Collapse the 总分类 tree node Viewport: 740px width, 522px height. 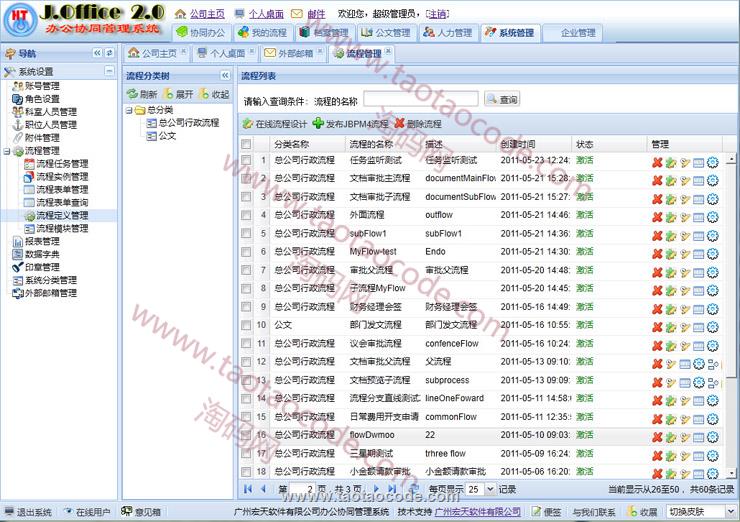coord(130,110)
